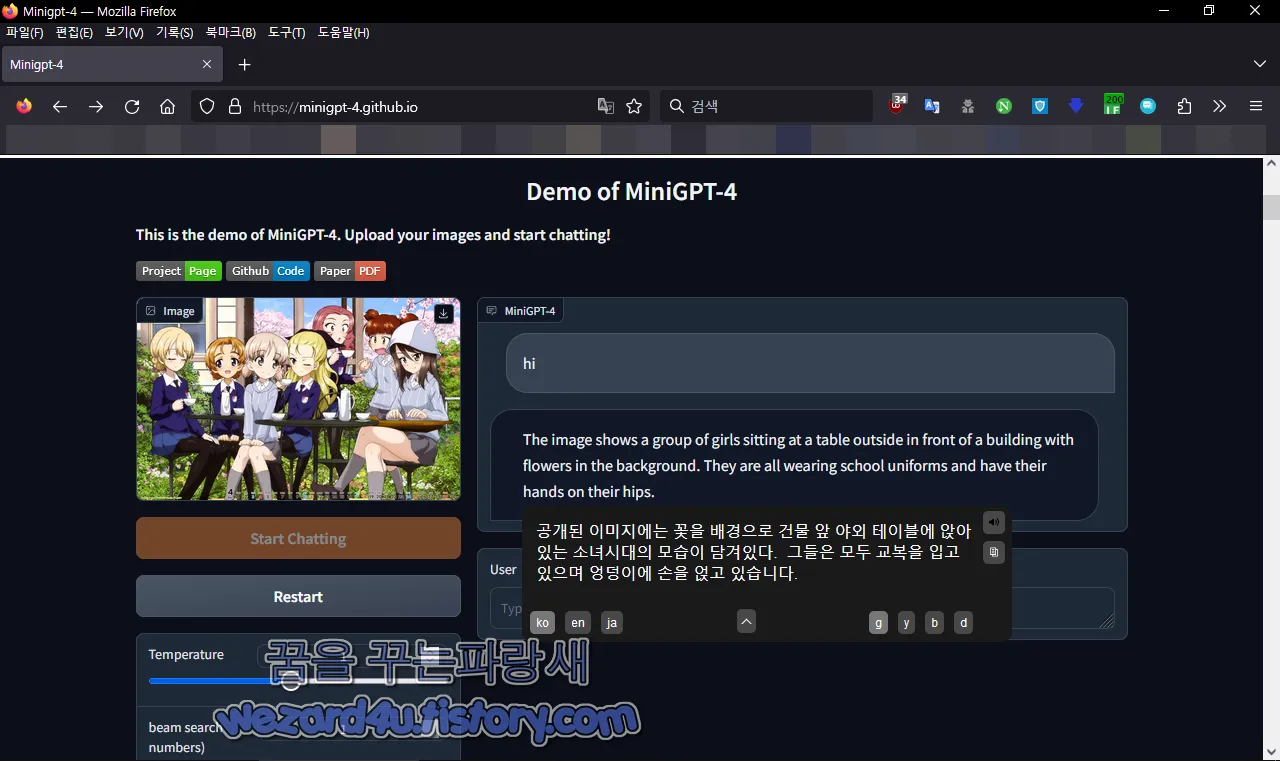Select ko as translation language
Viewport: 1280px width, 761px height.
[x=542, y=623]
